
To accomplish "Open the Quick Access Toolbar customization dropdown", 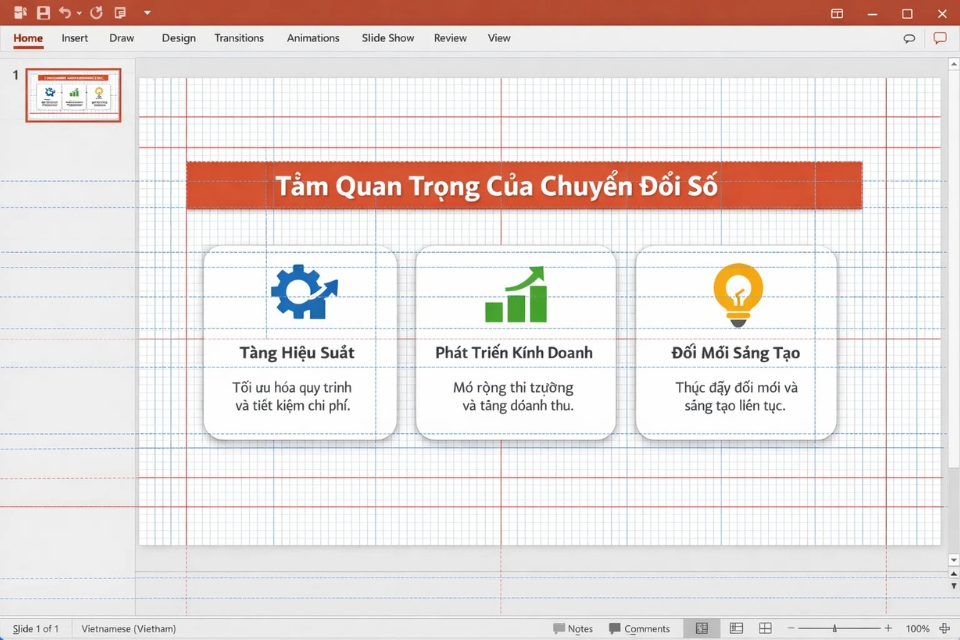I will [x=146, y=13].
